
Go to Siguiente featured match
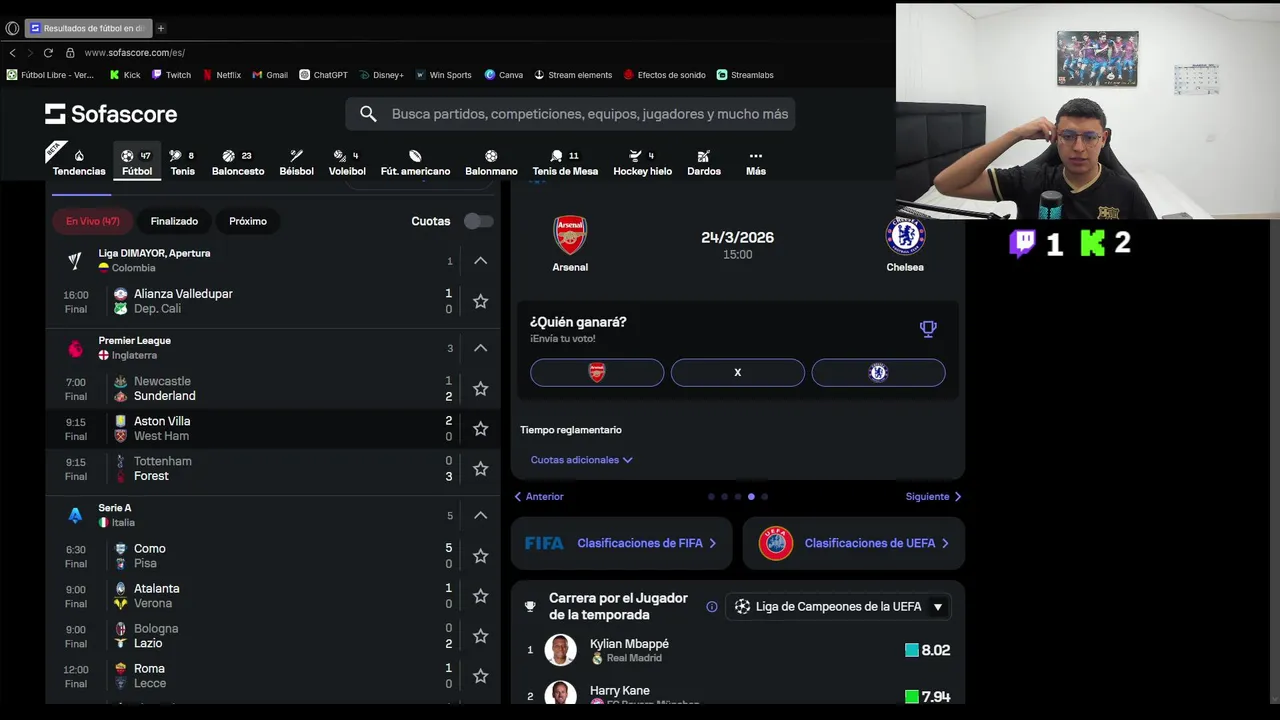tap(934, 496)
